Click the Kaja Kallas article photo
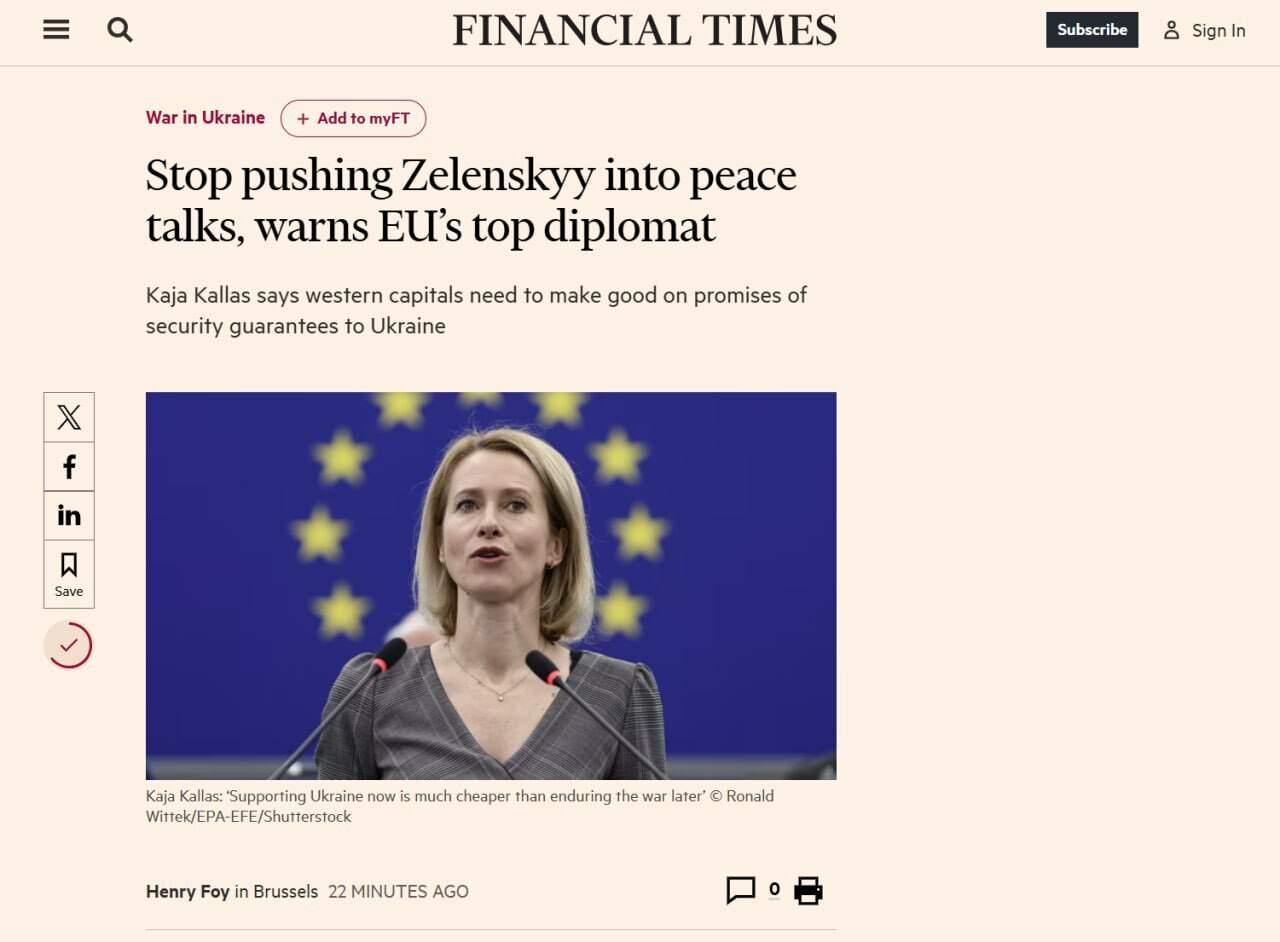 click(x=491, y=585)
